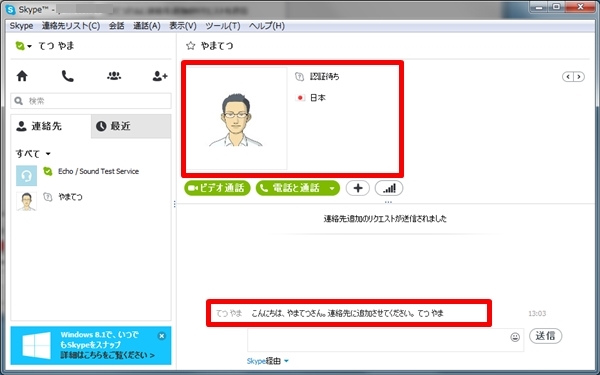600x375 pixels.
Task: Click the Skype logo in title bar
Action: pos(11,9)
